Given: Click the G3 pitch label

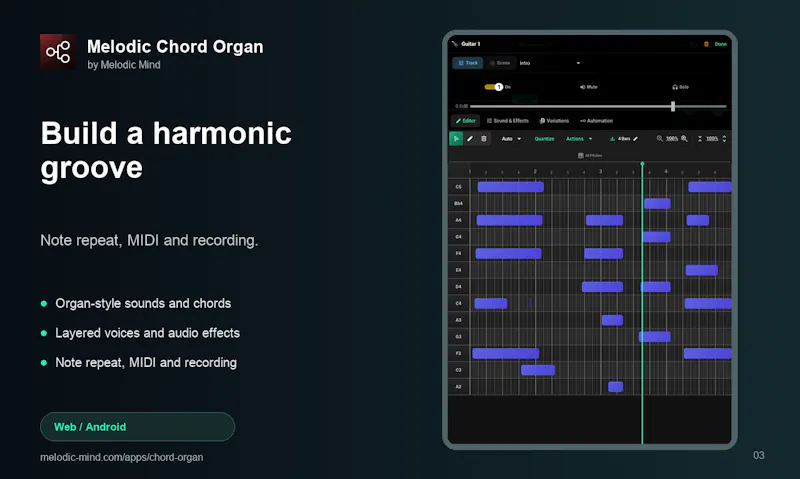Looking at the screenshot, I should [x=458, y=337].
